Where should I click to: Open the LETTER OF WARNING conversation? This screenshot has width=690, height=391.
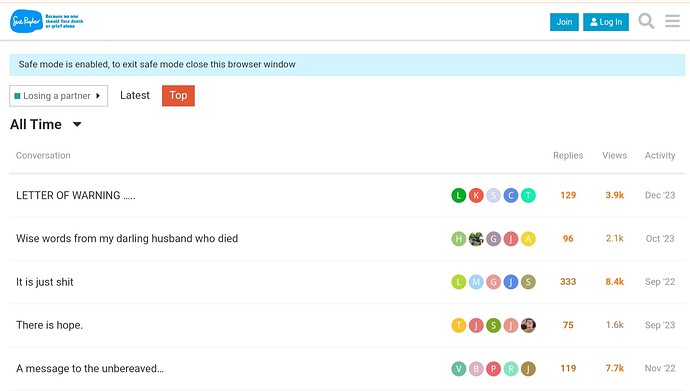[x=76, y=195]
